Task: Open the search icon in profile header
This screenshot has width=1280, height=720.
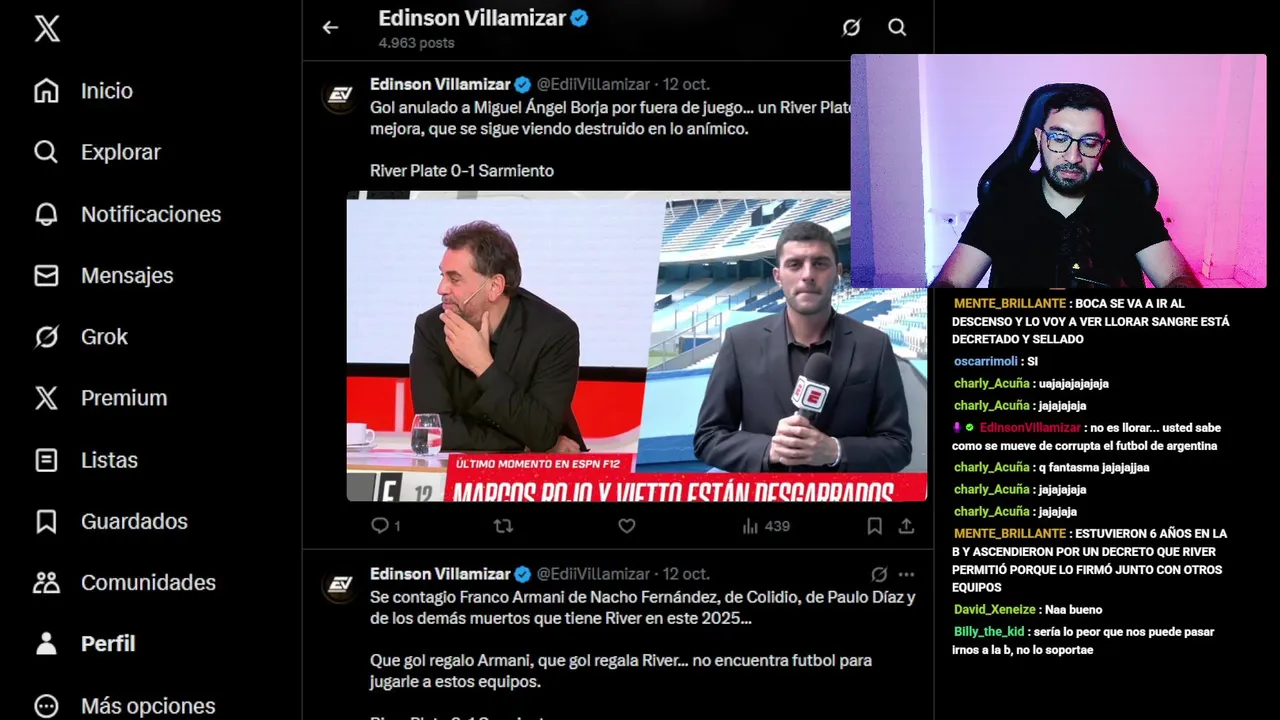Action: coord(897,28)
